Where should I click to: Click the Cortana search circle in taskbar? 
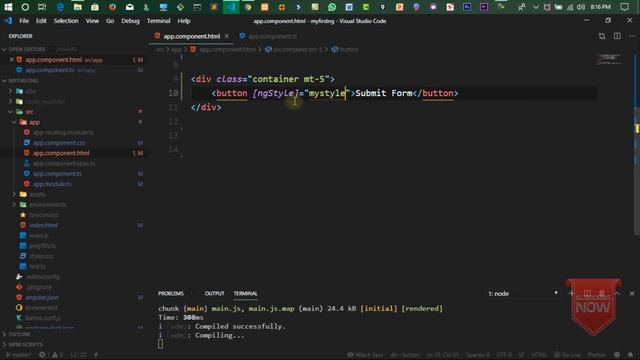[25, 7]
